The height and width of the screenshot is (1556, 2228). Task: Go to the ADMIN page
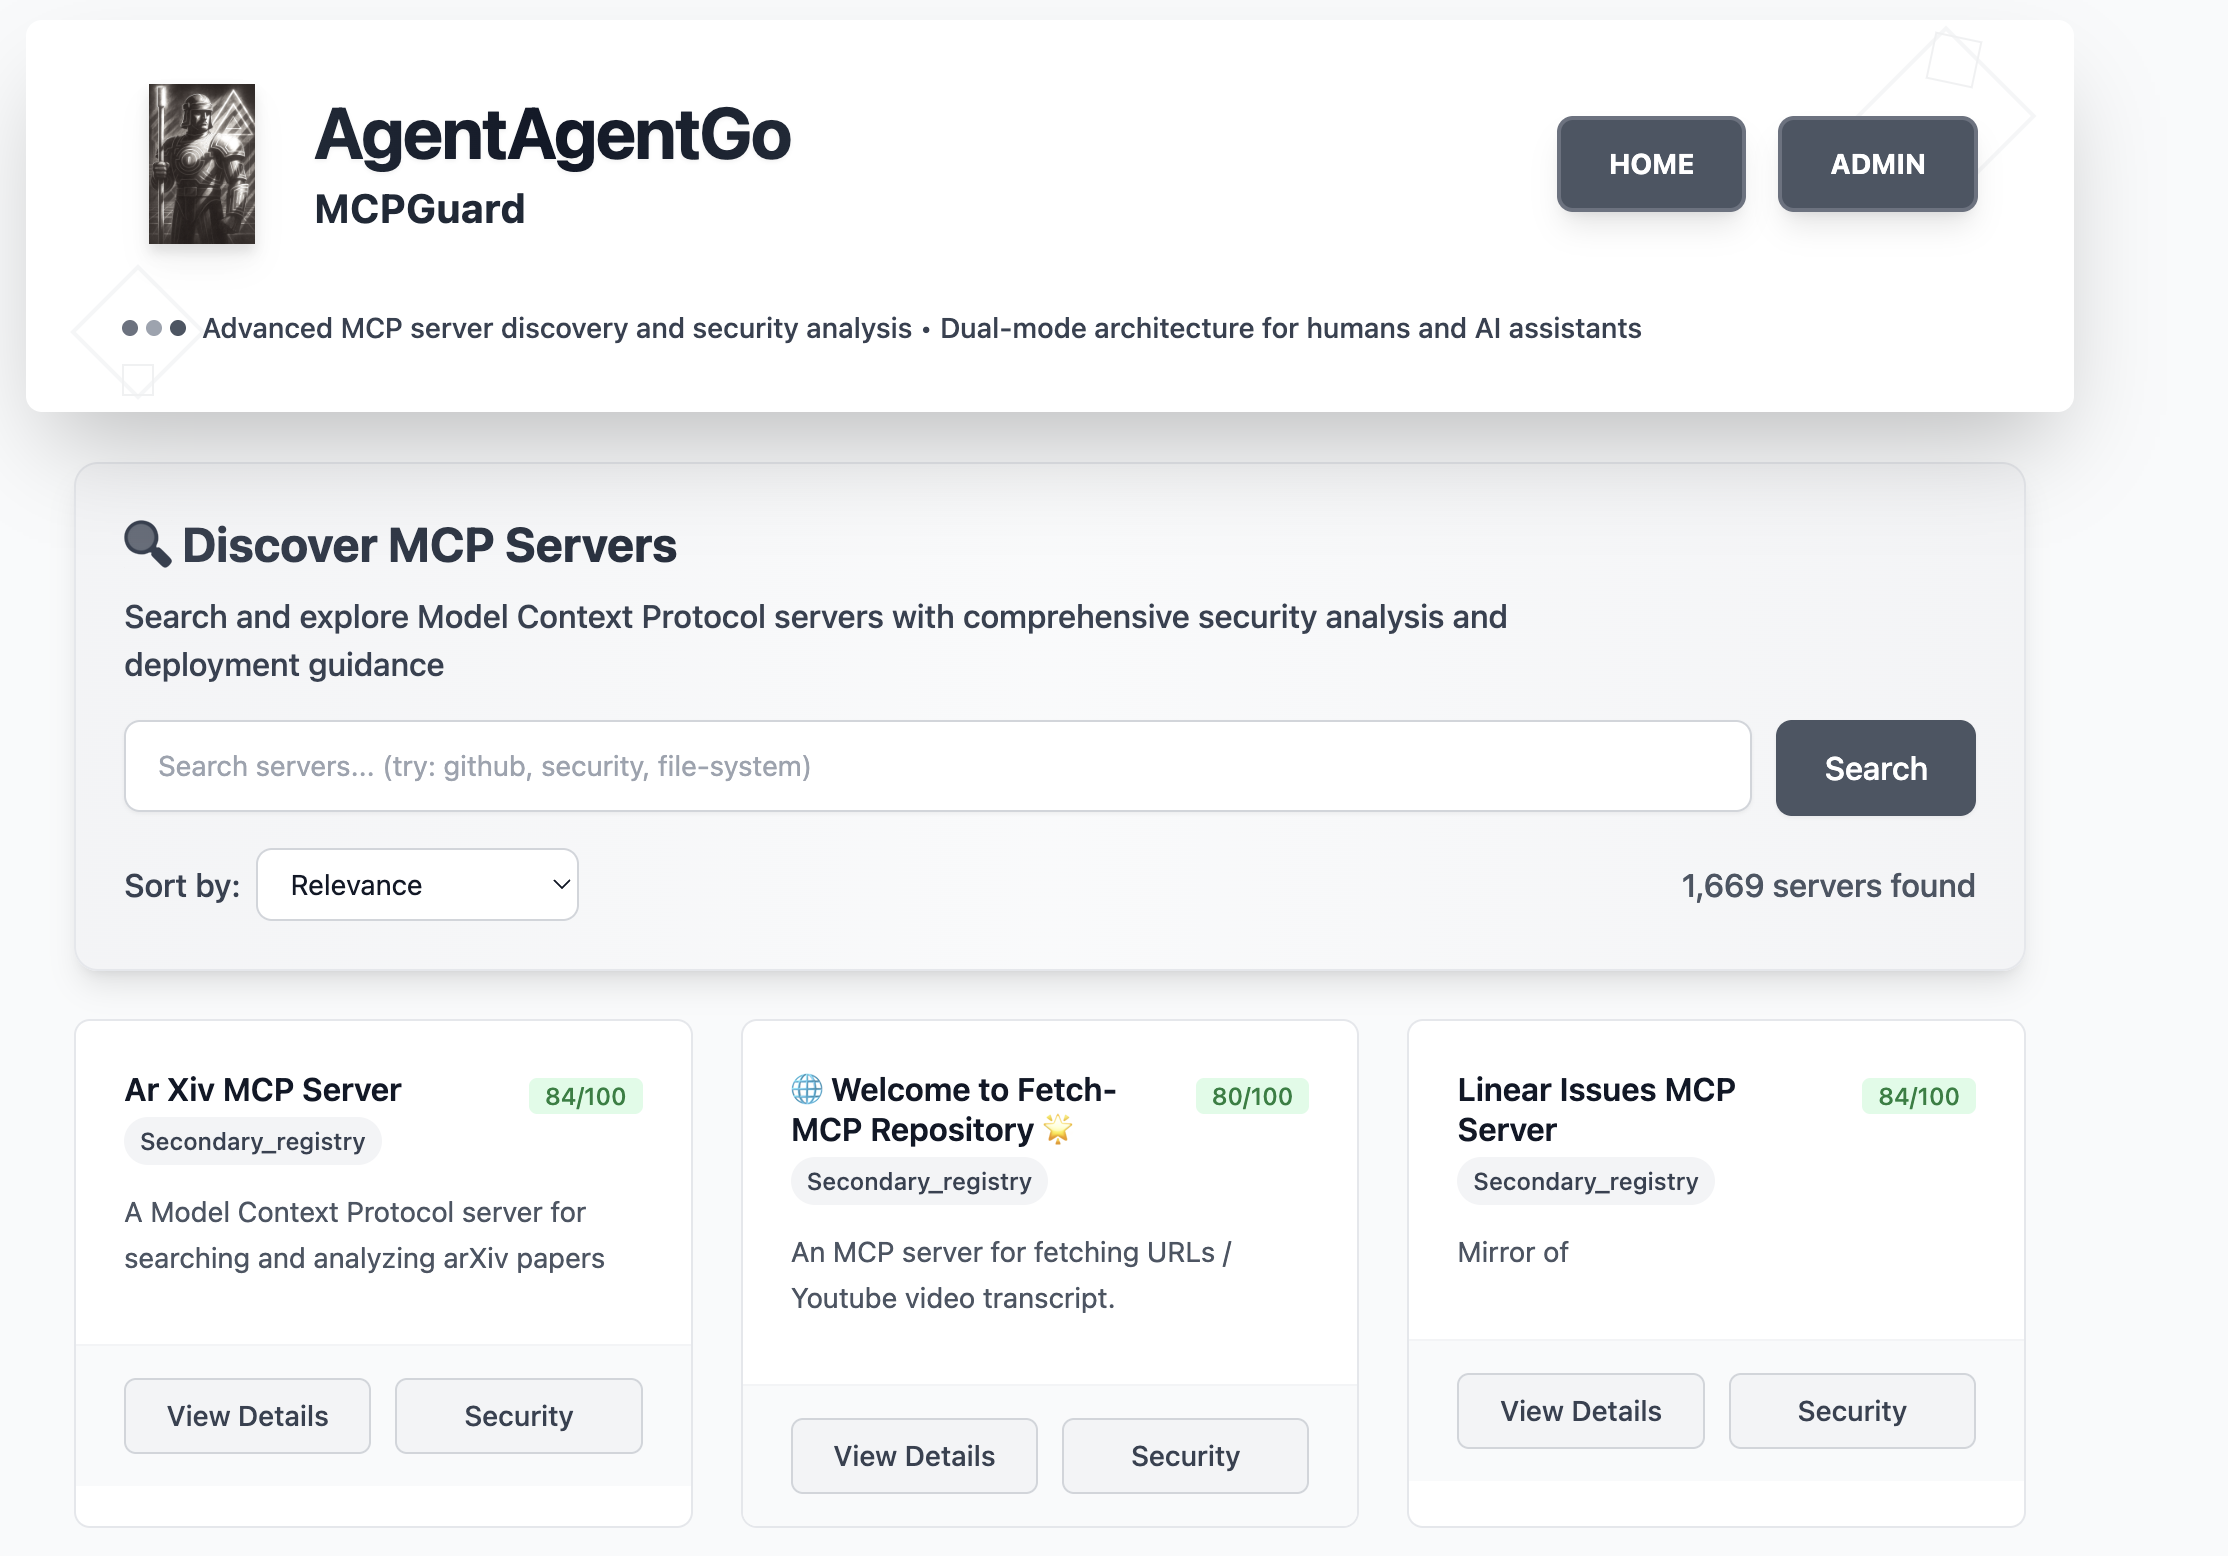tap(1876, 164)
